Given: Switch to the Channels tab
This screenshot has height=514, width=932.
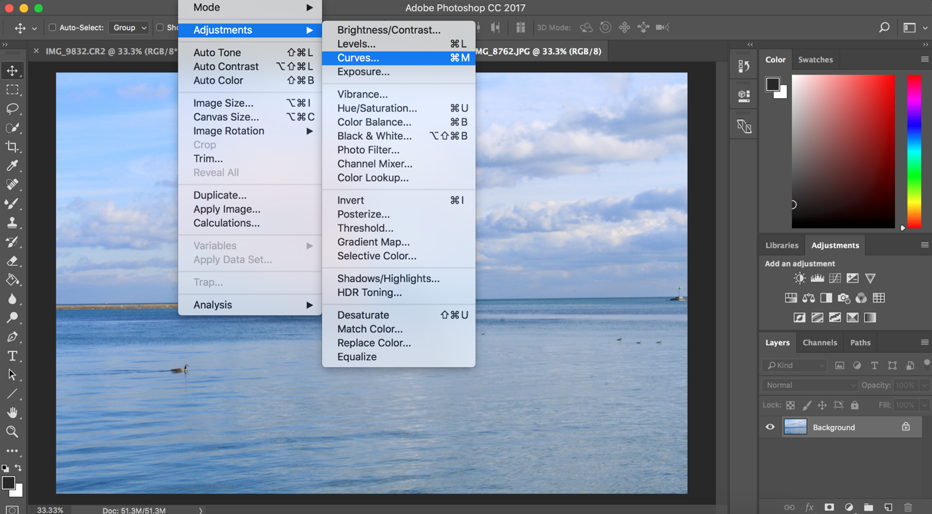Looking at the screenshot, I should [820, 342].
